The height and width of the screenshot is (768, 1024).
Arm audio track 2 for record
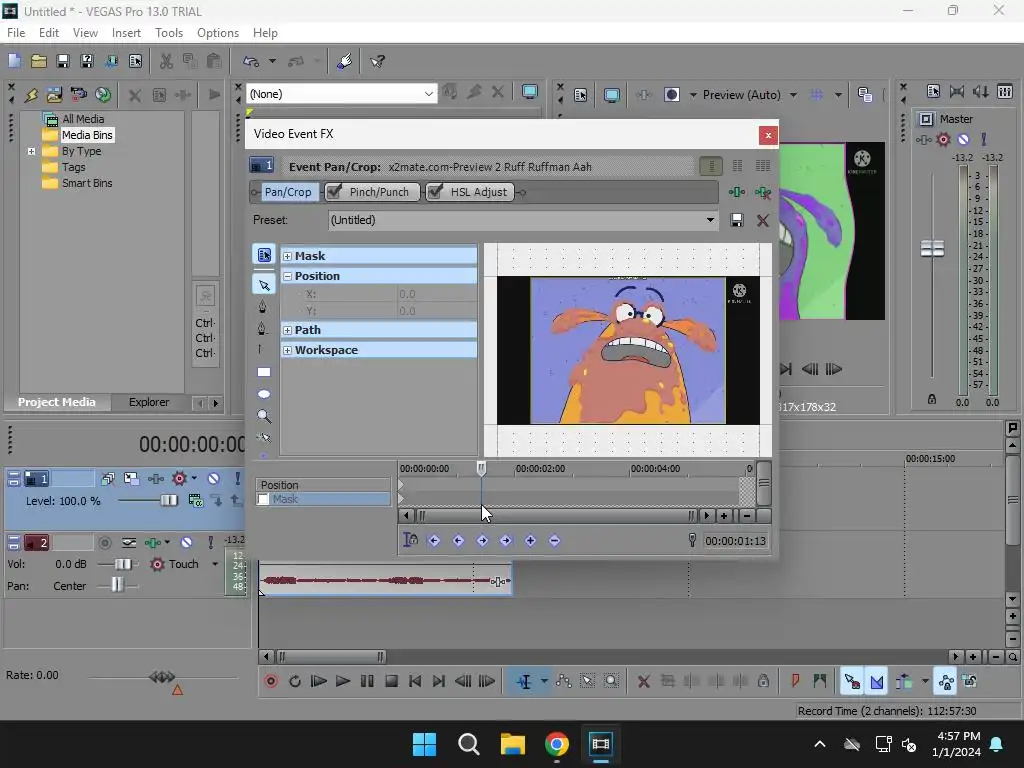(x=104, y=543)
